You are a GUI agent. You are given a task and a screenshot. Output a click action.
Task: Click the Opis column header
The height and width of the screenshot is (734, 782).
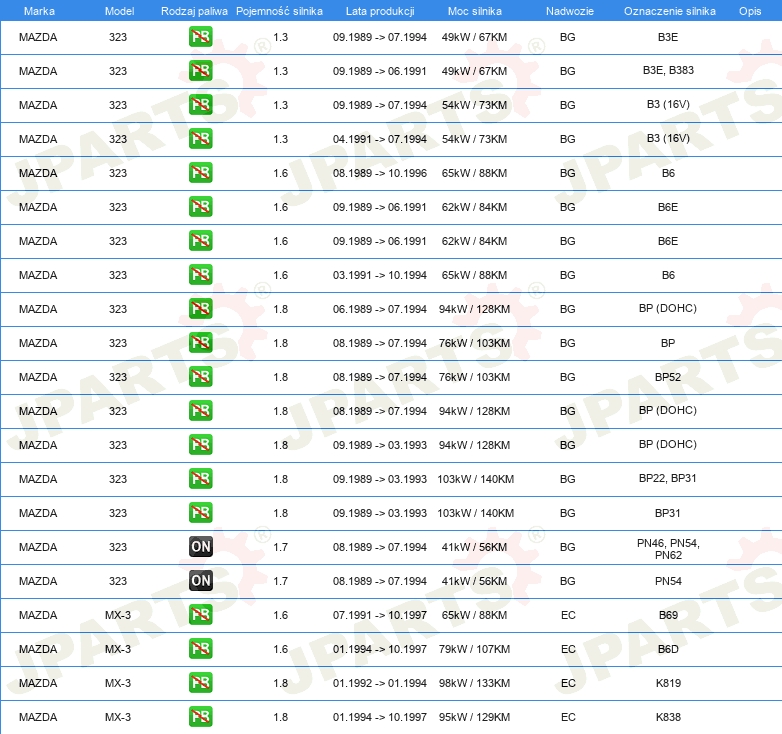click(750, 11)
